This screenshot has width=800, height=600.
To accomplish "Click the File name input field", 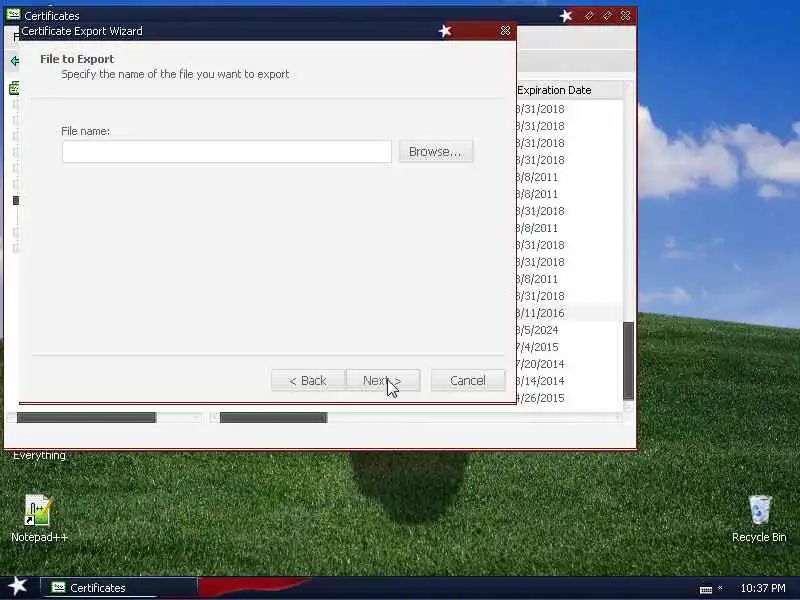I will pyautogui.click(x=227, y=152).
